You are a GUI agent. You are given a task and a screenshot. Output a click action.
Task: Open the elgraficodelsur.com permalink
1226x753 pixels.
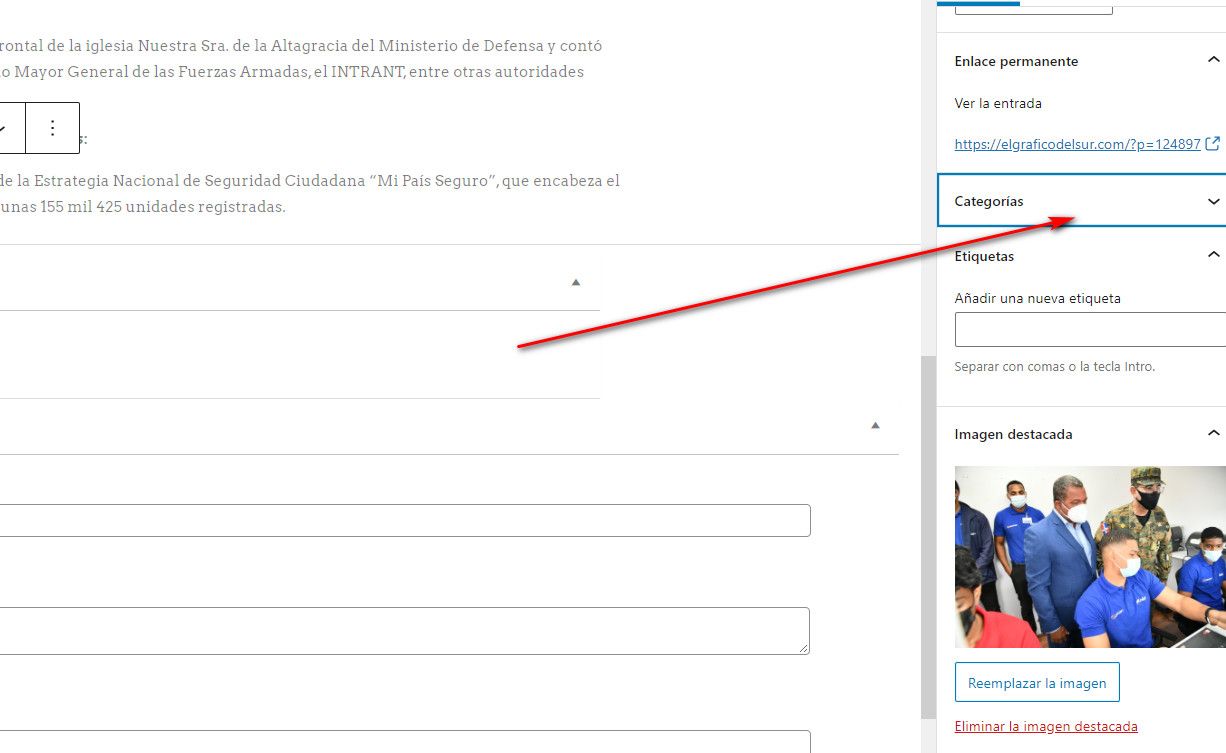(x=1077, y=144)
